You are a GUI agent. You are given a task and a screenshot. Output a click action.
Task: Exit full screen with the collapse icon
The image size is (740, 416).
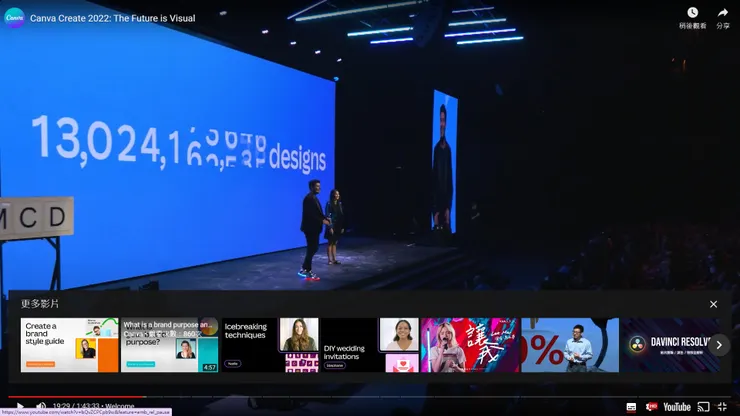(x=722, y=407)
